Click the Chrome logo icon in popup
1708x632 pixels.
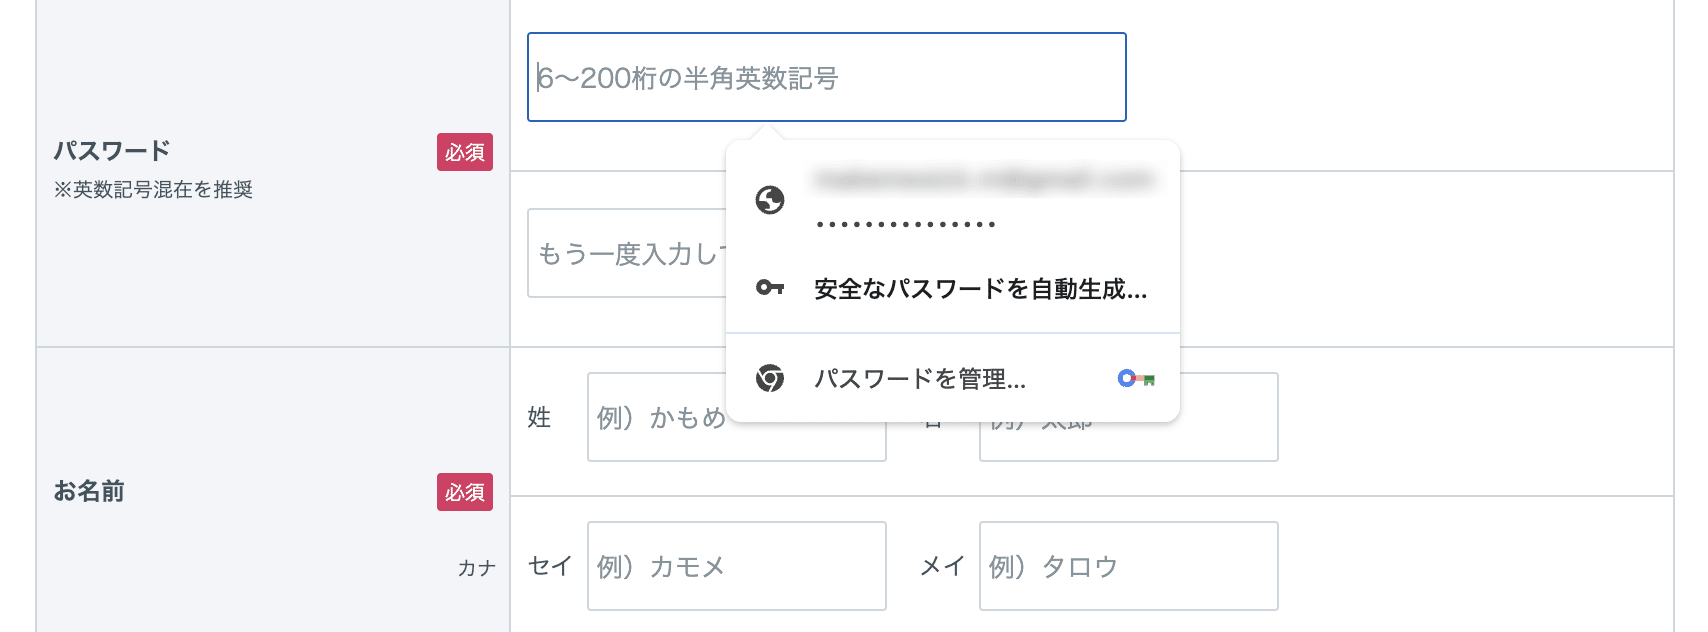pyautogui.click(x=770, y=378)
